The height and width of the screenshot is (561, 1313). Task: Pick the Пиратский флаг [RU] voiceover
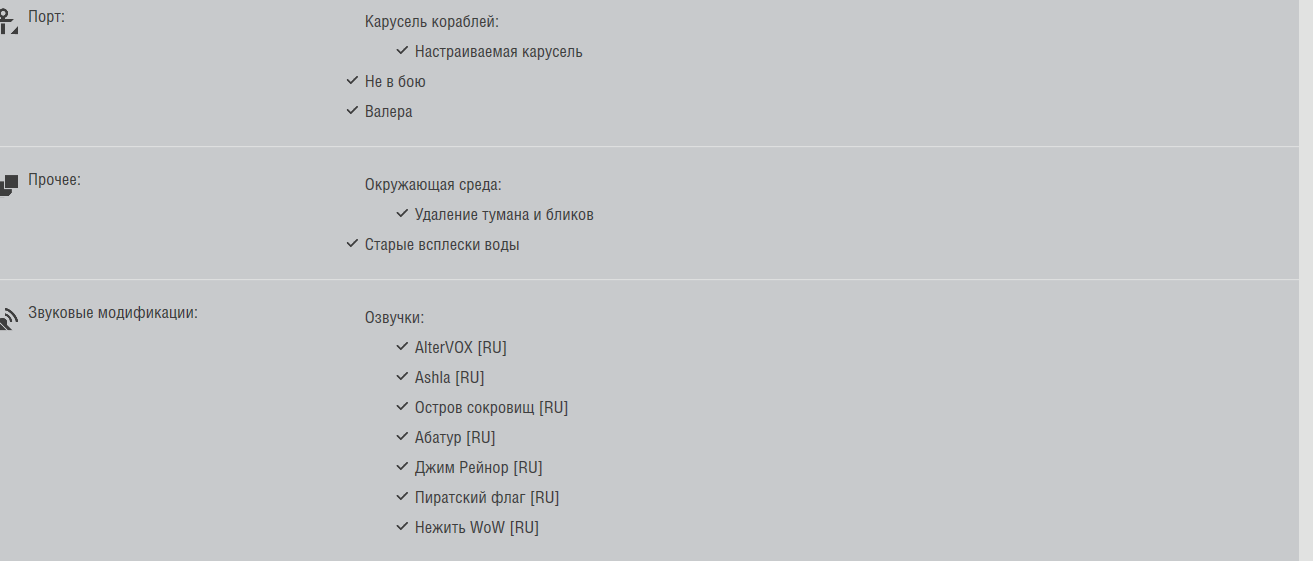[x=486, y=497]
